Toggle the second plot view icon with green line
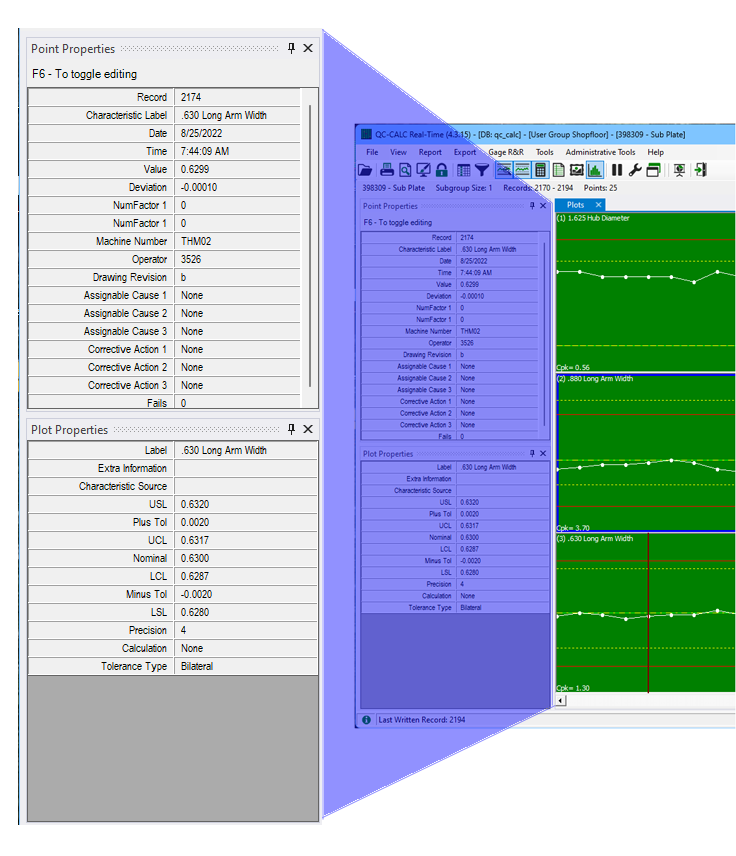This screenshot has height=856, width=736. click(x=522, y=170)
